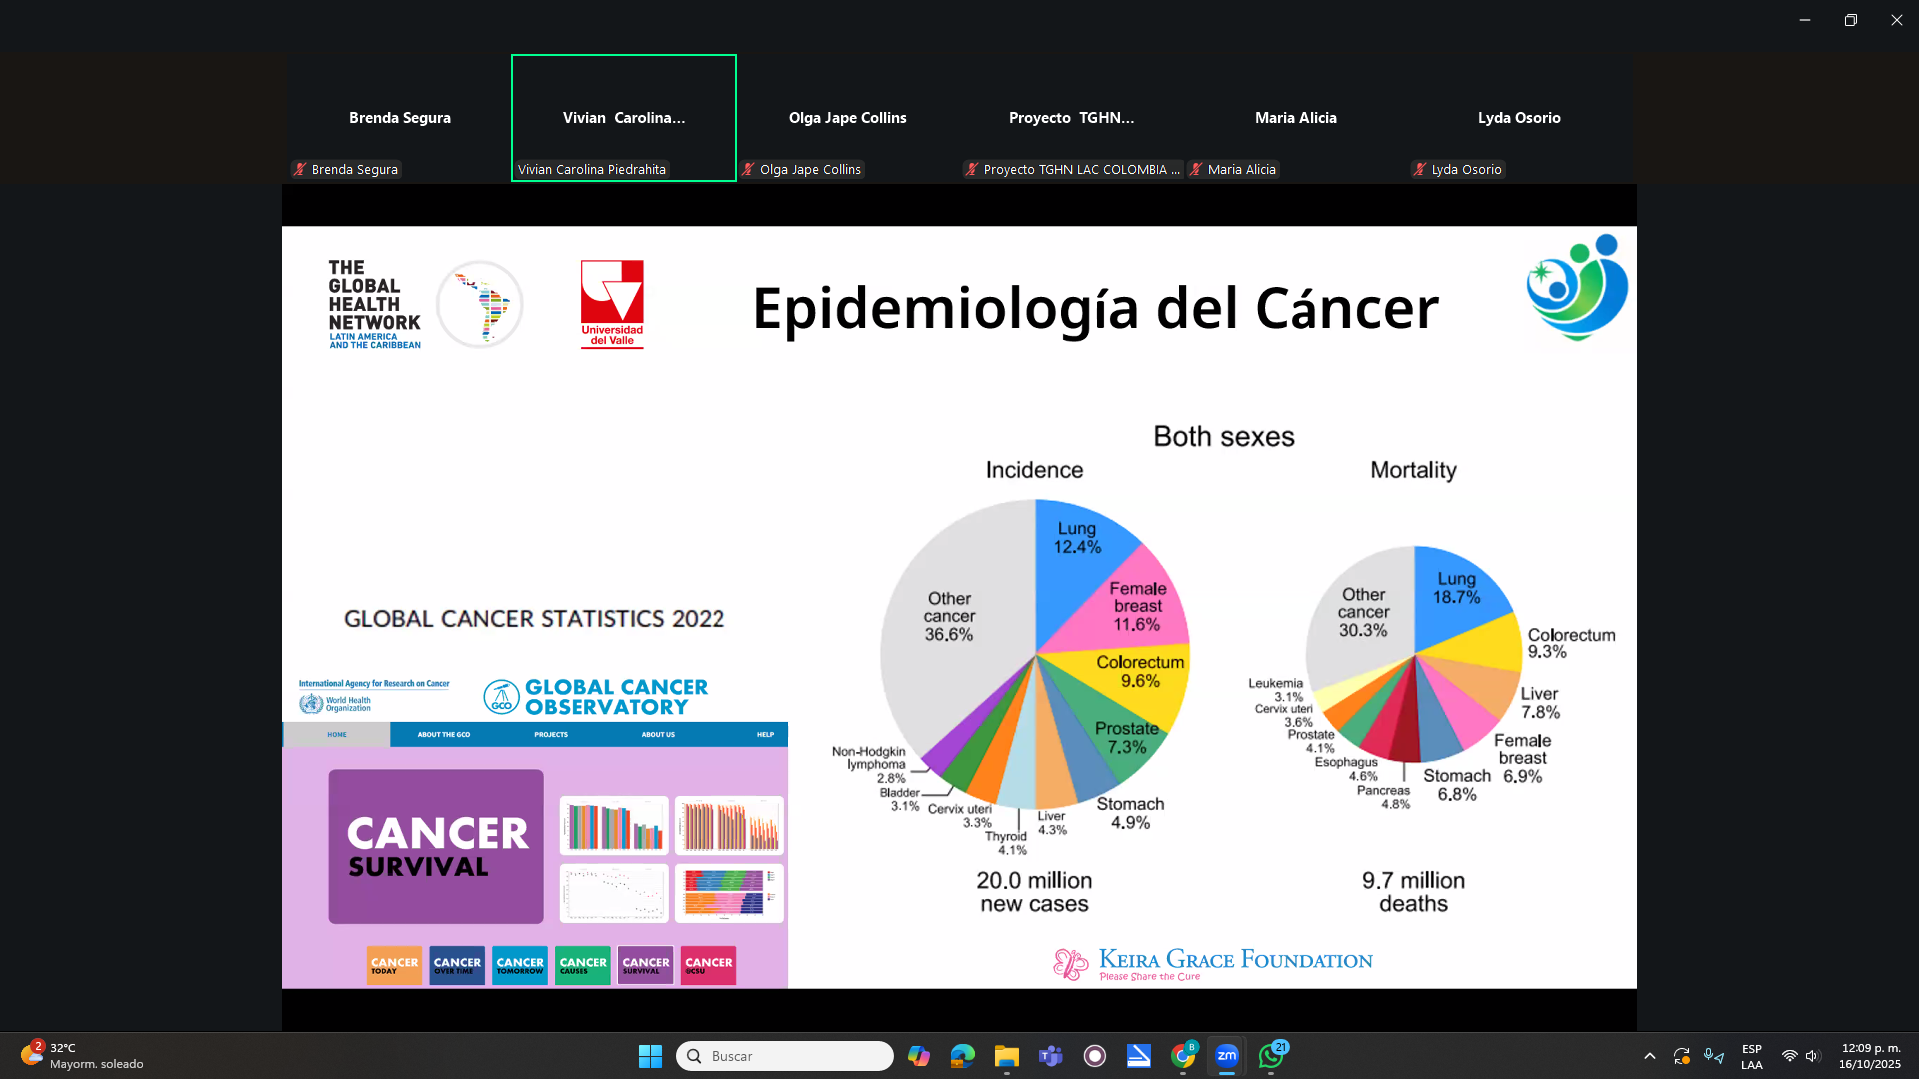Open File Explorer folder icon
Image resolution: width=1919 pixels, height=1079 pixels.
tap(1006, 1056)
